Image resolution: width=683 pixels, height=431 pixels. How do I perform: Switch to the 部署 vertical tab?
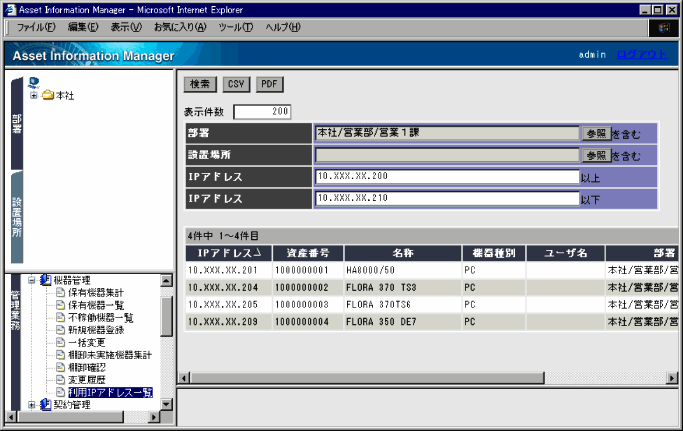[17, 124]
